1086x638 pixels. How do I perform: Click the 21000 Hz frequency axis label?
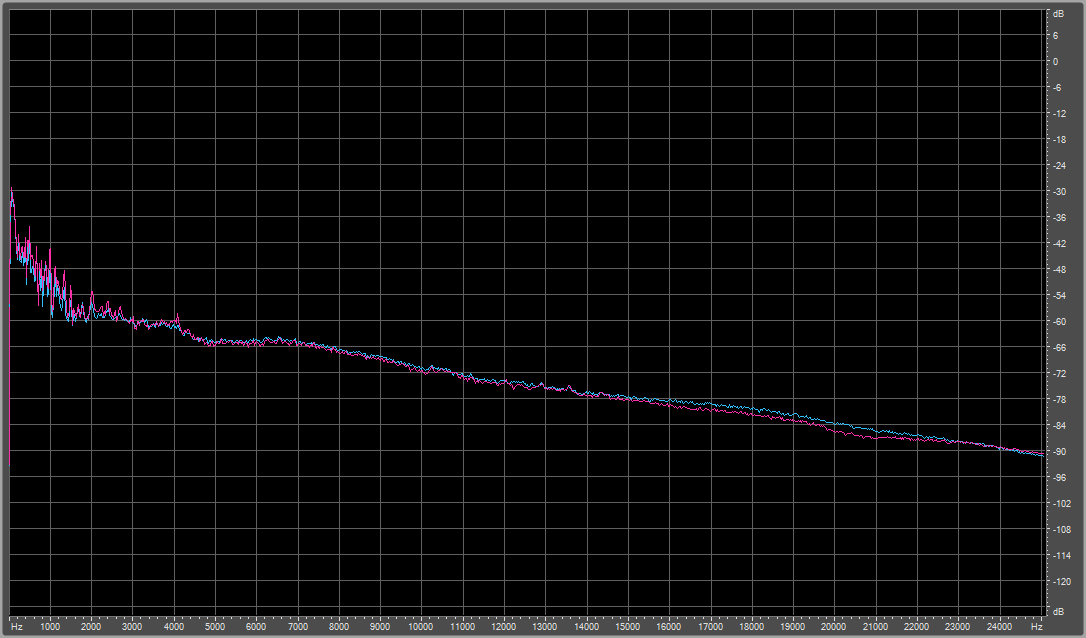click(x=876, y=626)
